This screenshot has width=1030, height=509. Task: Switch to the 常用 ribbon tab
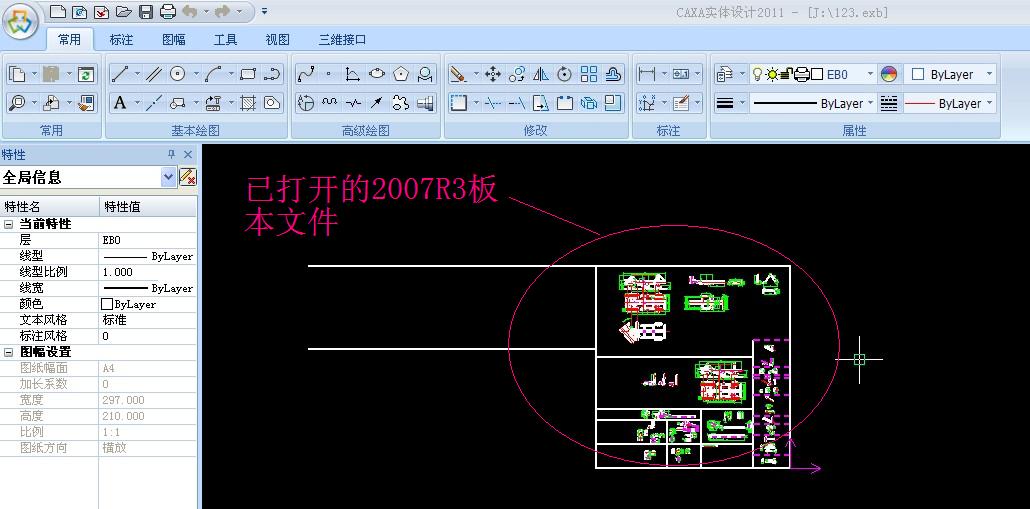tap(70, 39)
